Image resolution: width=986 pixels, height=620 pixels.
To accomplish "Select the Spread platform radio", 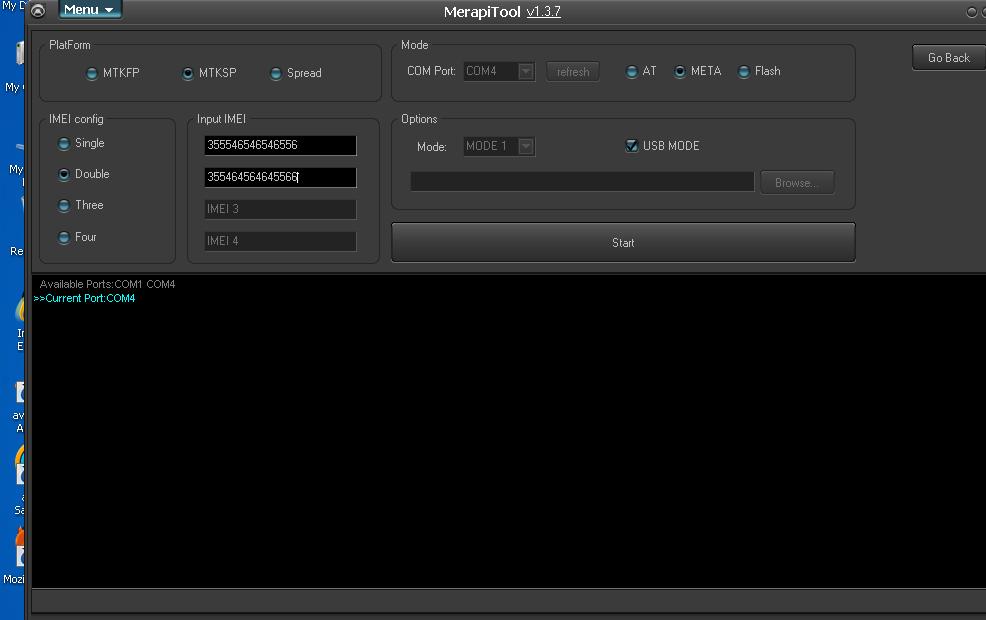I will pos(275,74).
